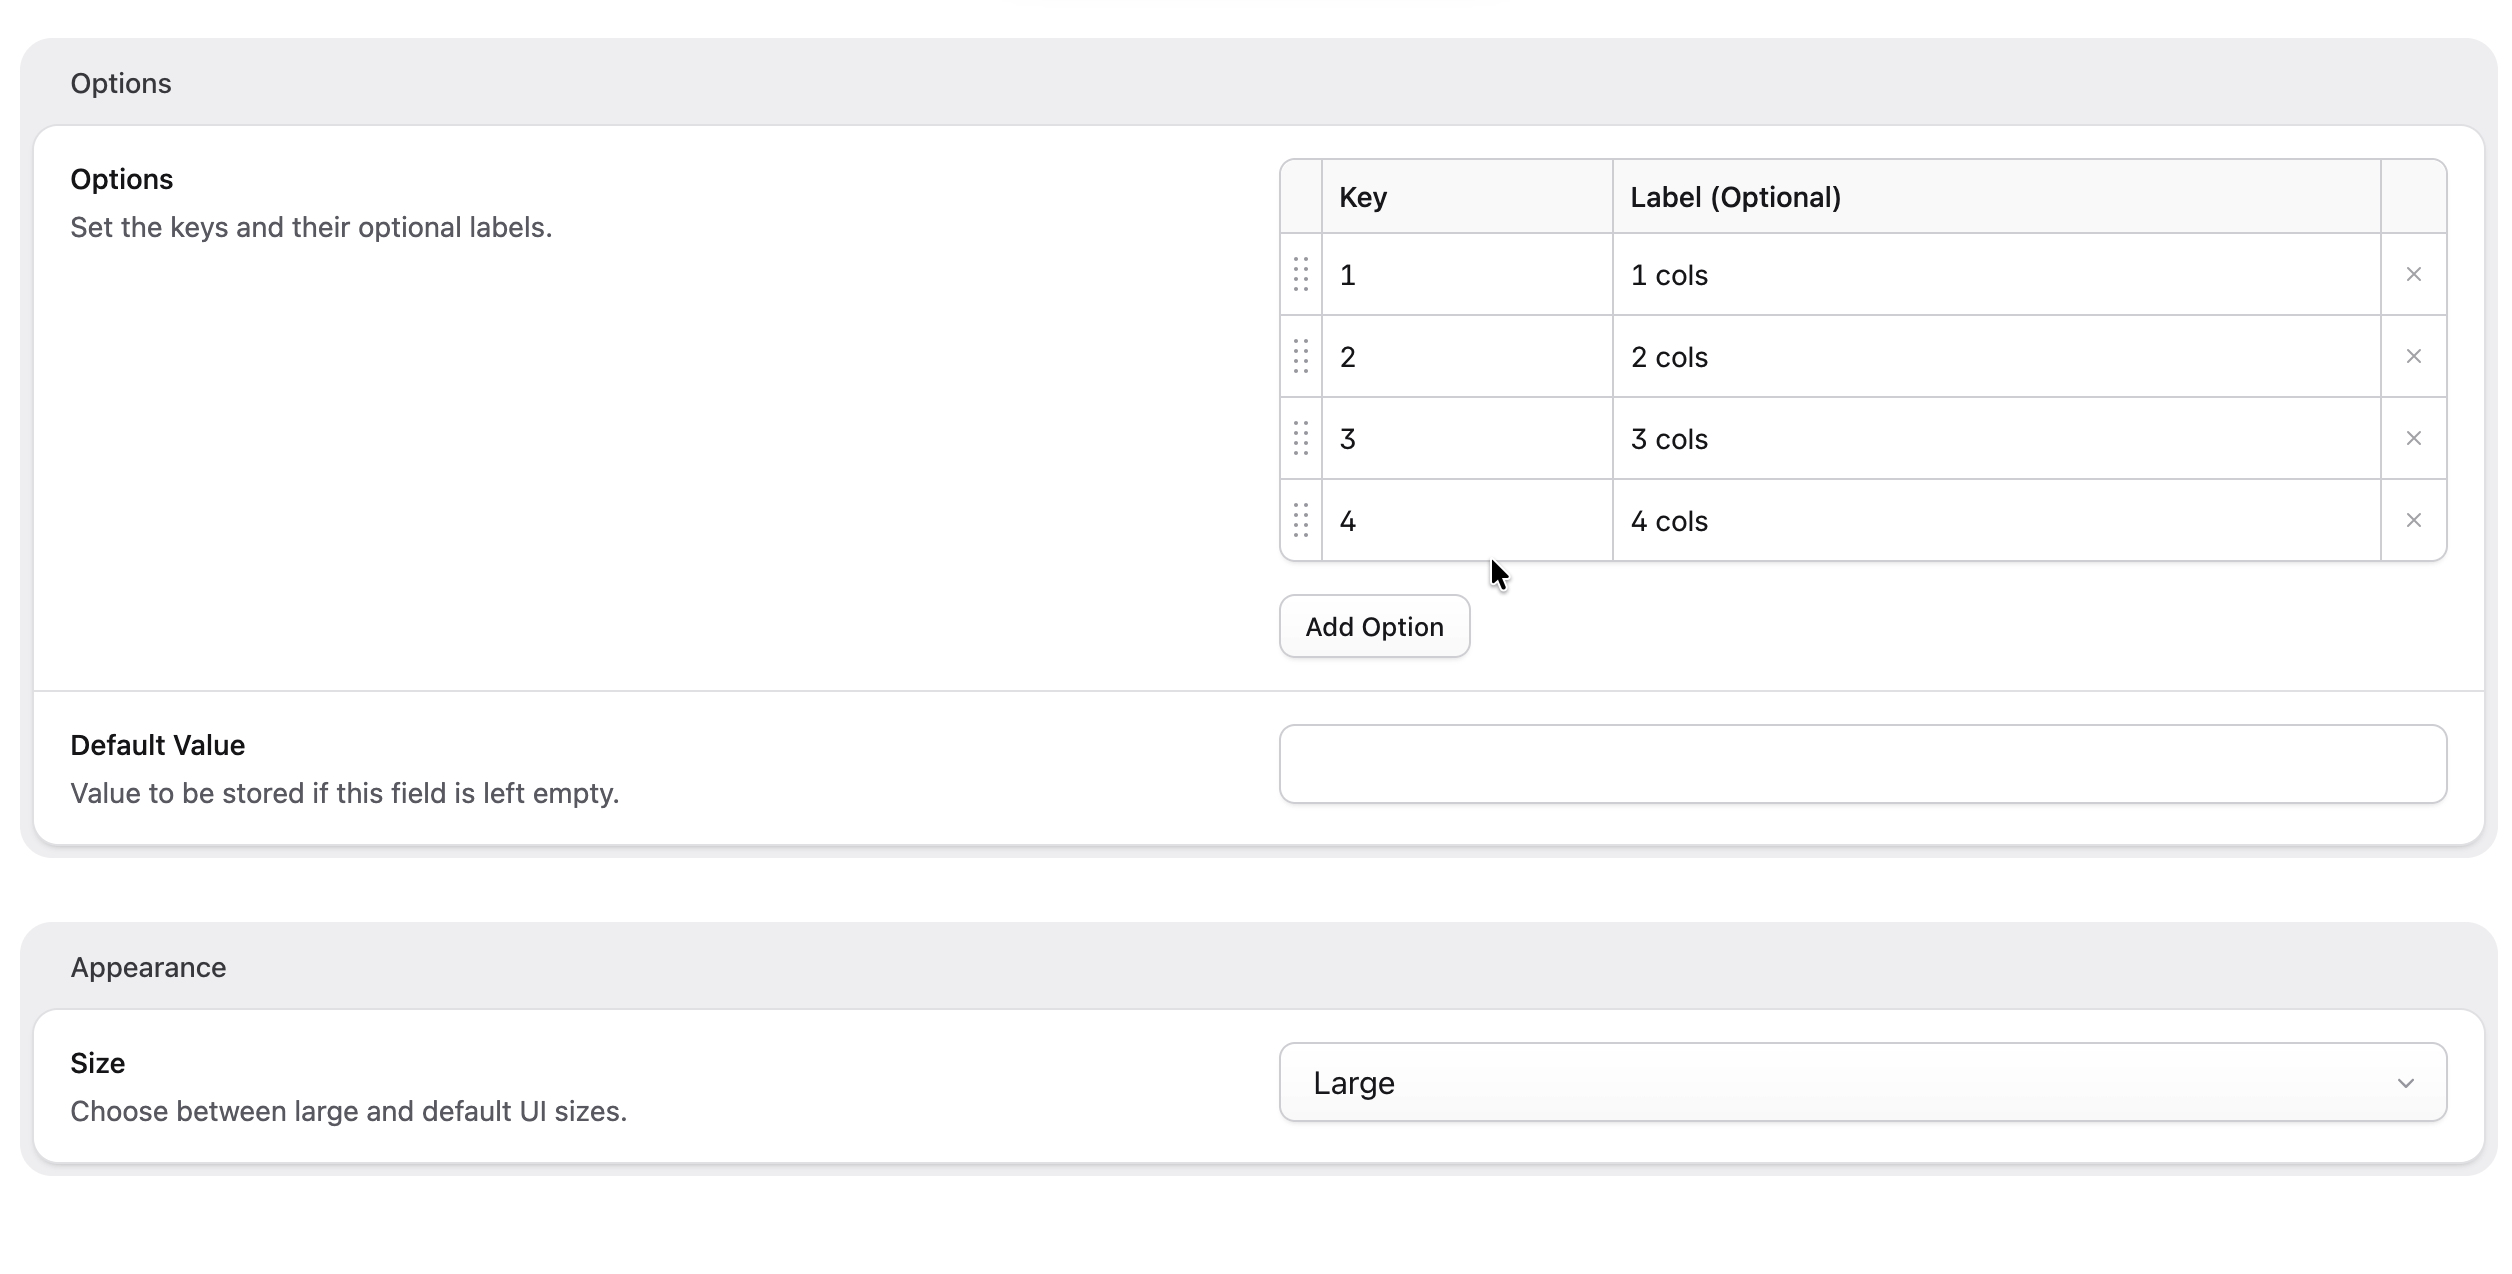Click drag handle of row with key 3
The width and height of the screenshot is (2512, 1274).
(1301, 438)
